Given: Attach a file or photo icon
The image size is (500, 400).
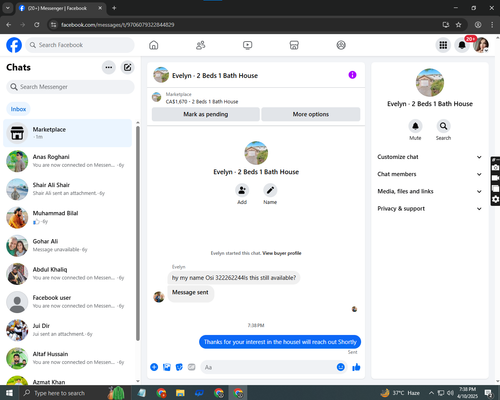Looking at the screenshot, I should point(167,367).
